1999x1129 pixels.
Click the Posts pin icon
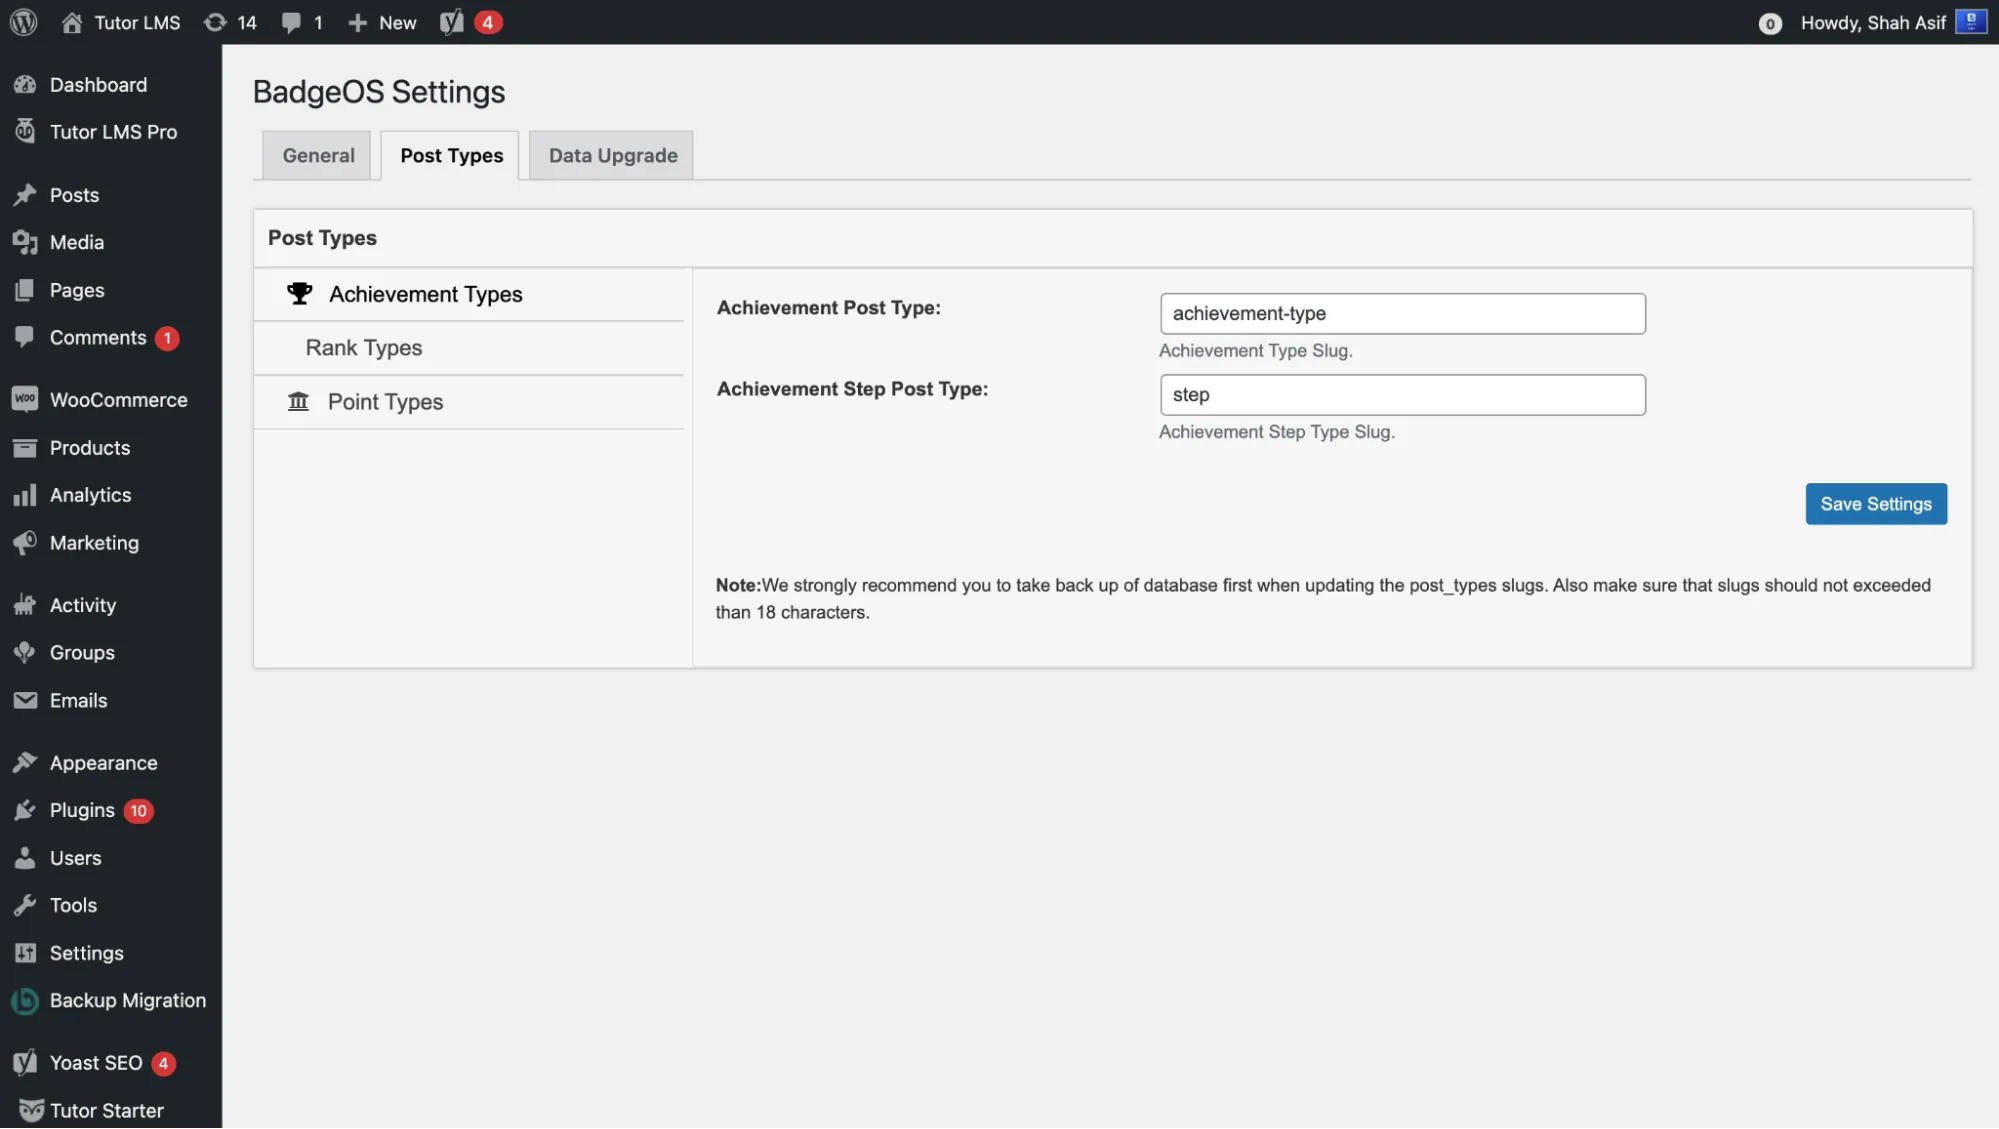(x=25, y=195)
